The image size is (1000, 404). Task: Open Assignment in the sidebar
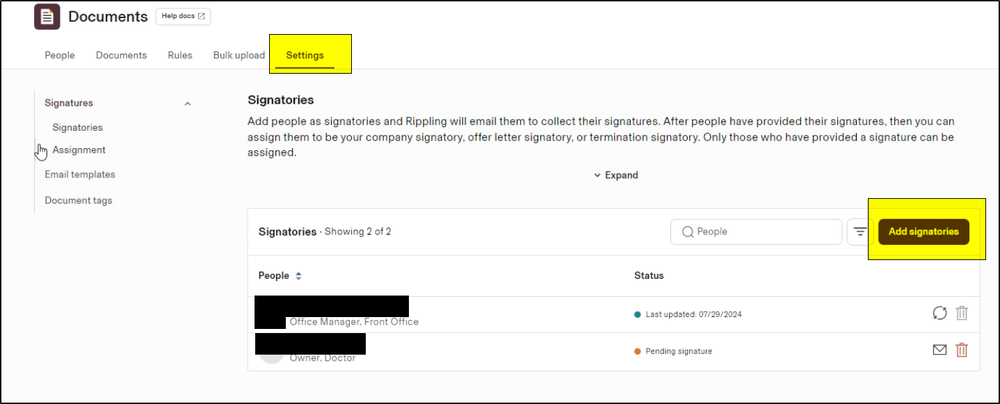[79, 150]
